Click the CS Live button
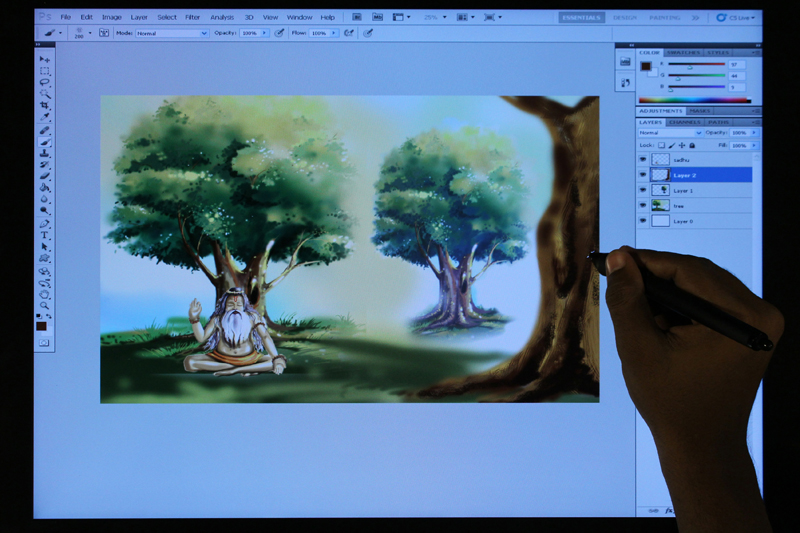 tap(735, 17)
